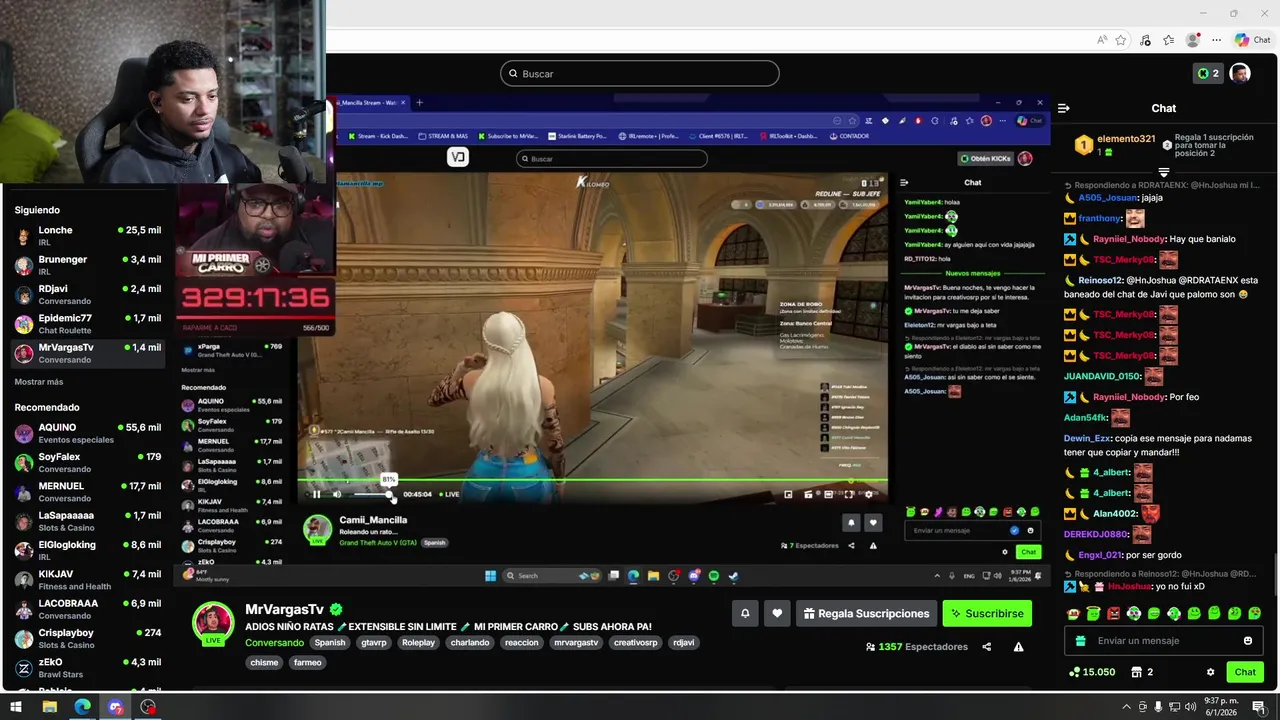Pause the embedded stream video

[316, 494]
